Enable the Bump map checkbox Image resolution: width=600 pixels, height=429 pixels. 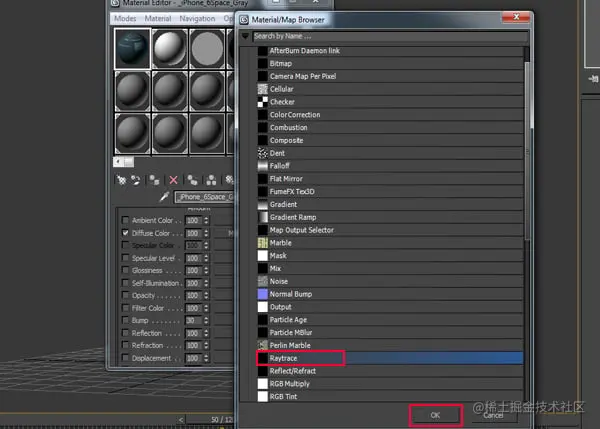tap(125, 320)
